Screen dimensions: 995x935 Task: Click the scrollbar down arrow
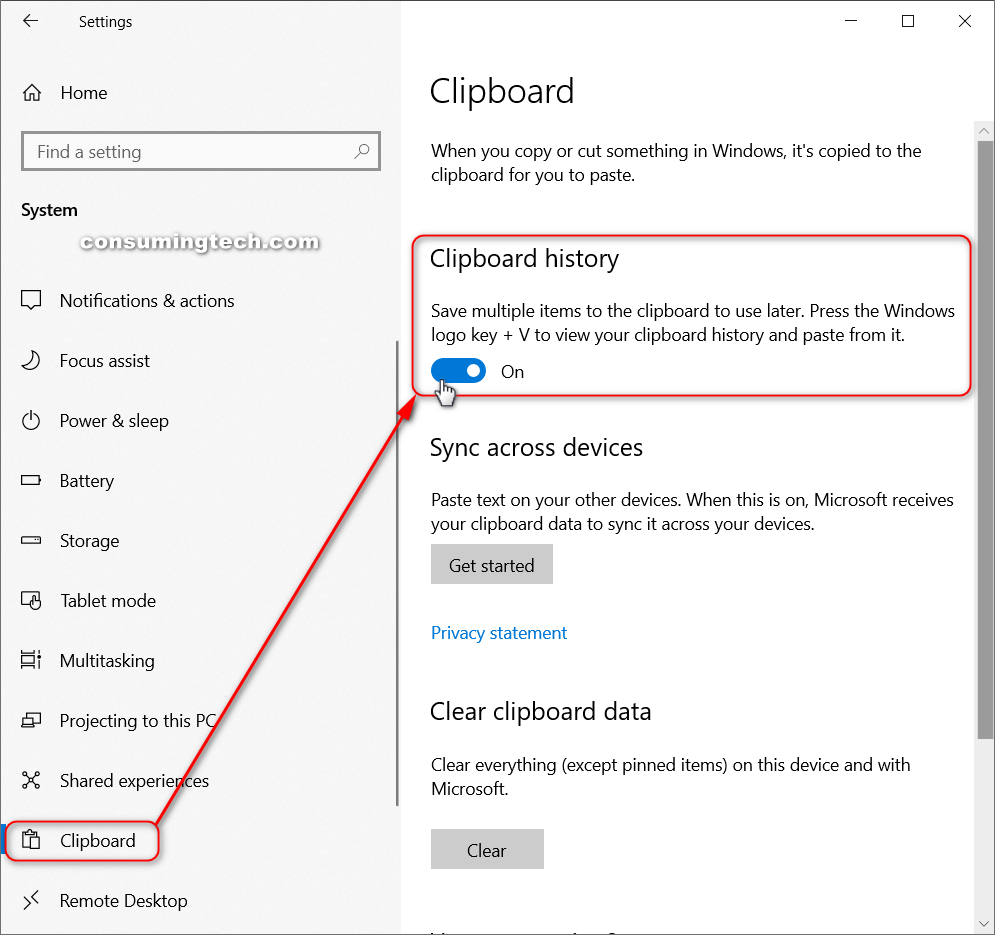click(984, 923)
